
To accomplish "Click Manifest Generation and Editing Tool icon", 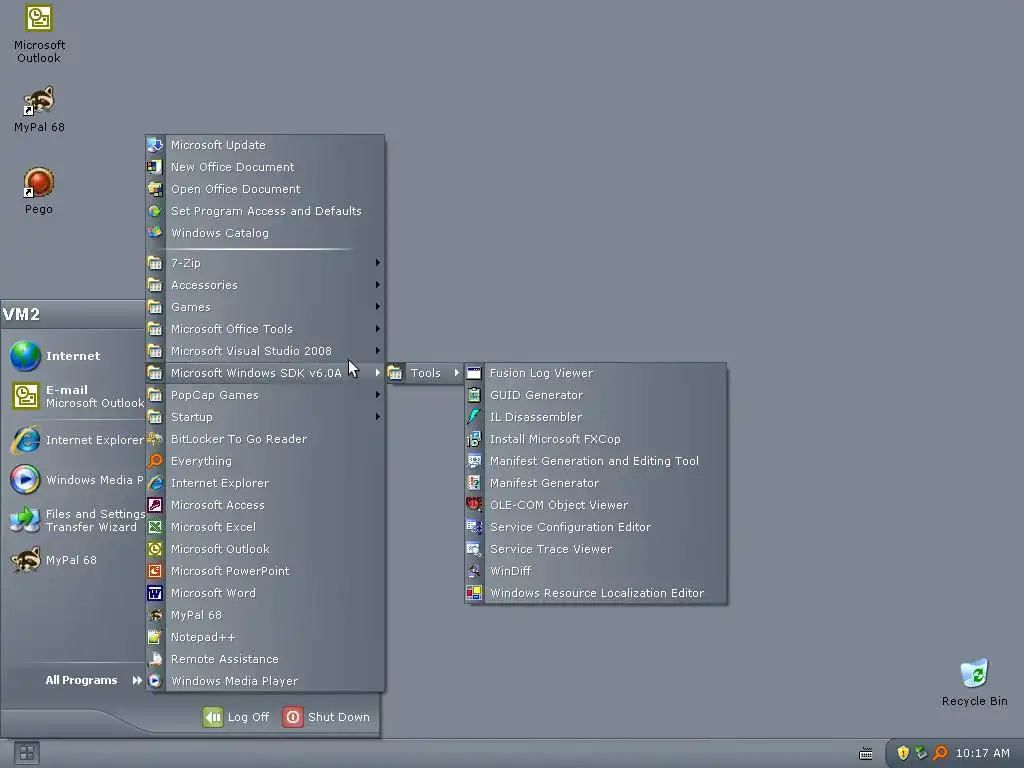I will (474, 461).
